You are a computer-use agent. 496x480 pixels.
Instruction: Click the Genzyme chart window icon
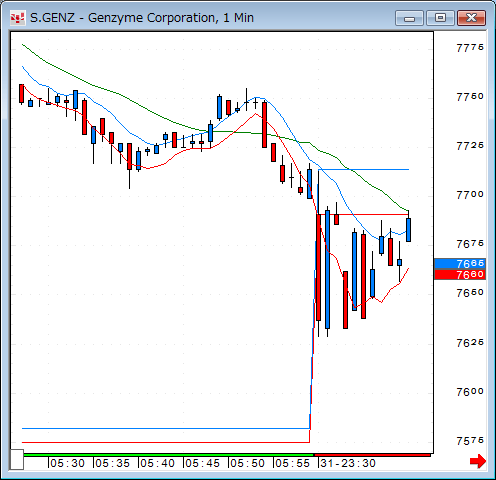17,18
